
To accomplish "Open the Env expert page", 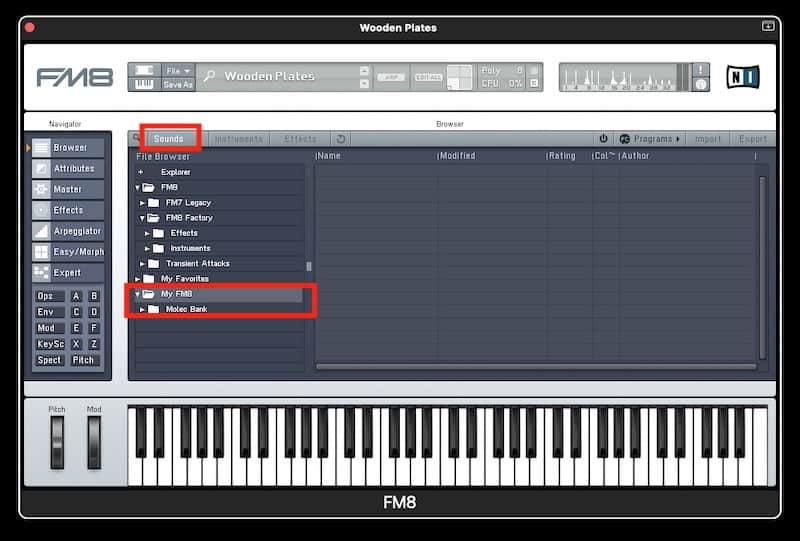I will [x=49, y=312].
